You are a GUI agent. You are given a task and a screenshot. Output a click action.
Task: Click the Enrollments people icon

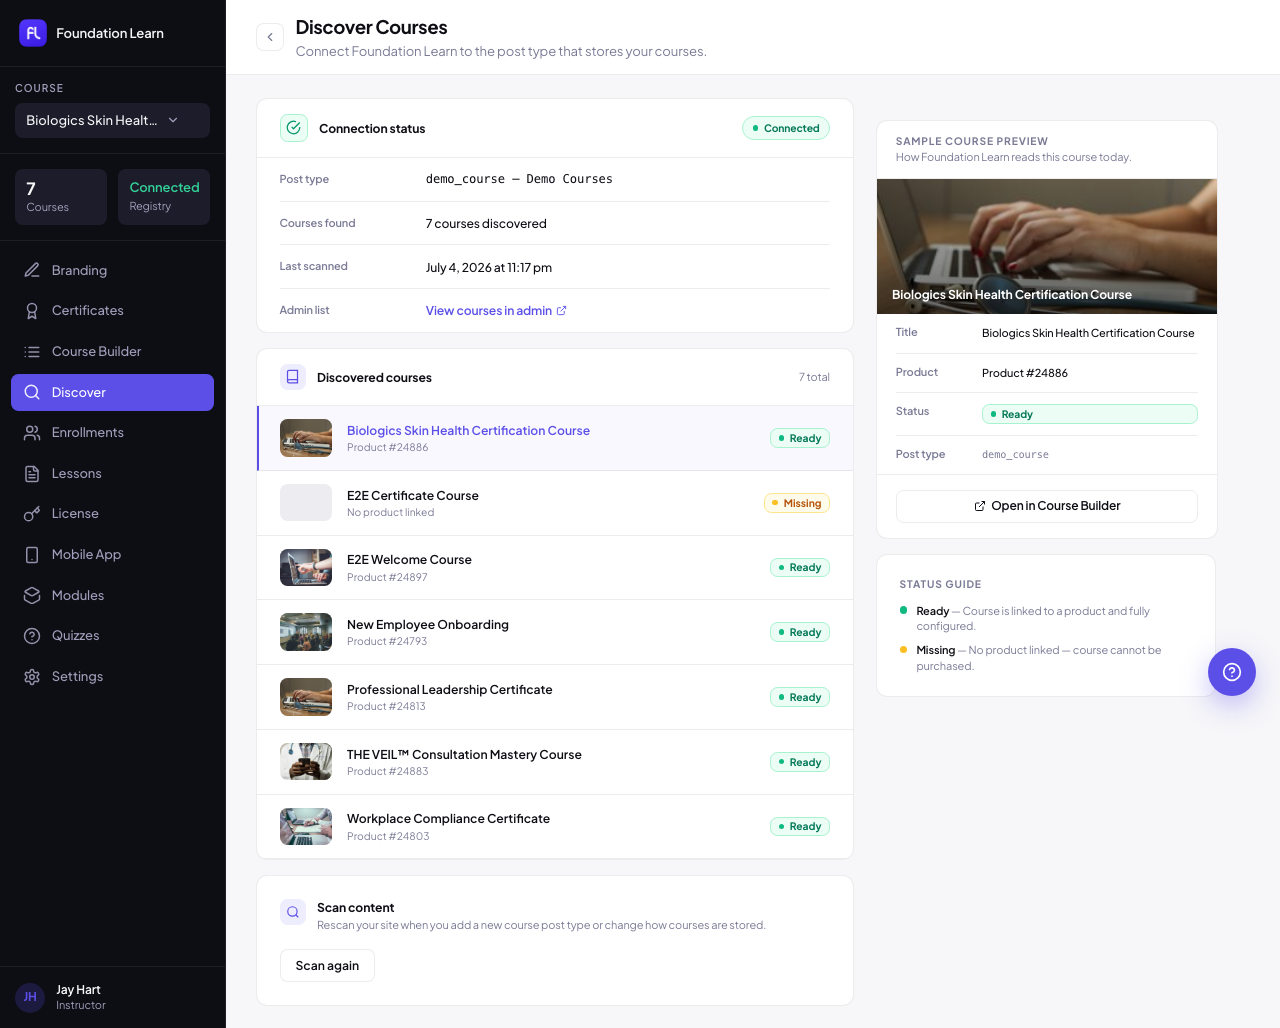32,433
